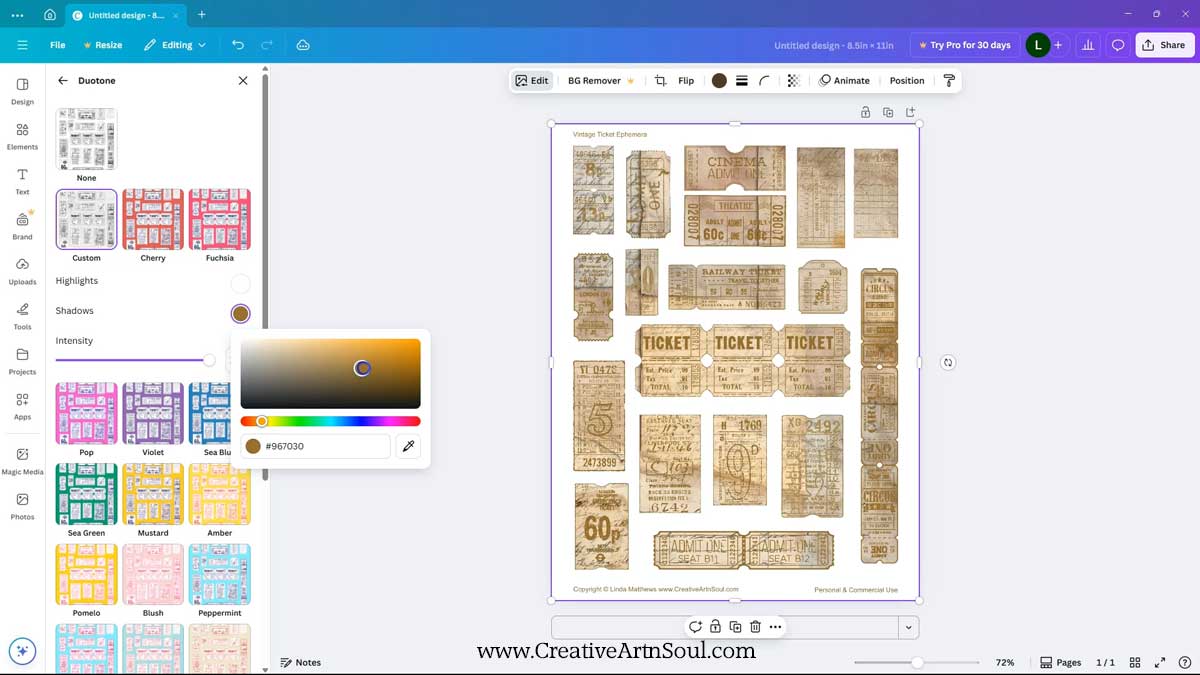Click the copy style paint roller icon
Image resolution: width=1200 pixels, height=675 pixels.
coord(949,80)
